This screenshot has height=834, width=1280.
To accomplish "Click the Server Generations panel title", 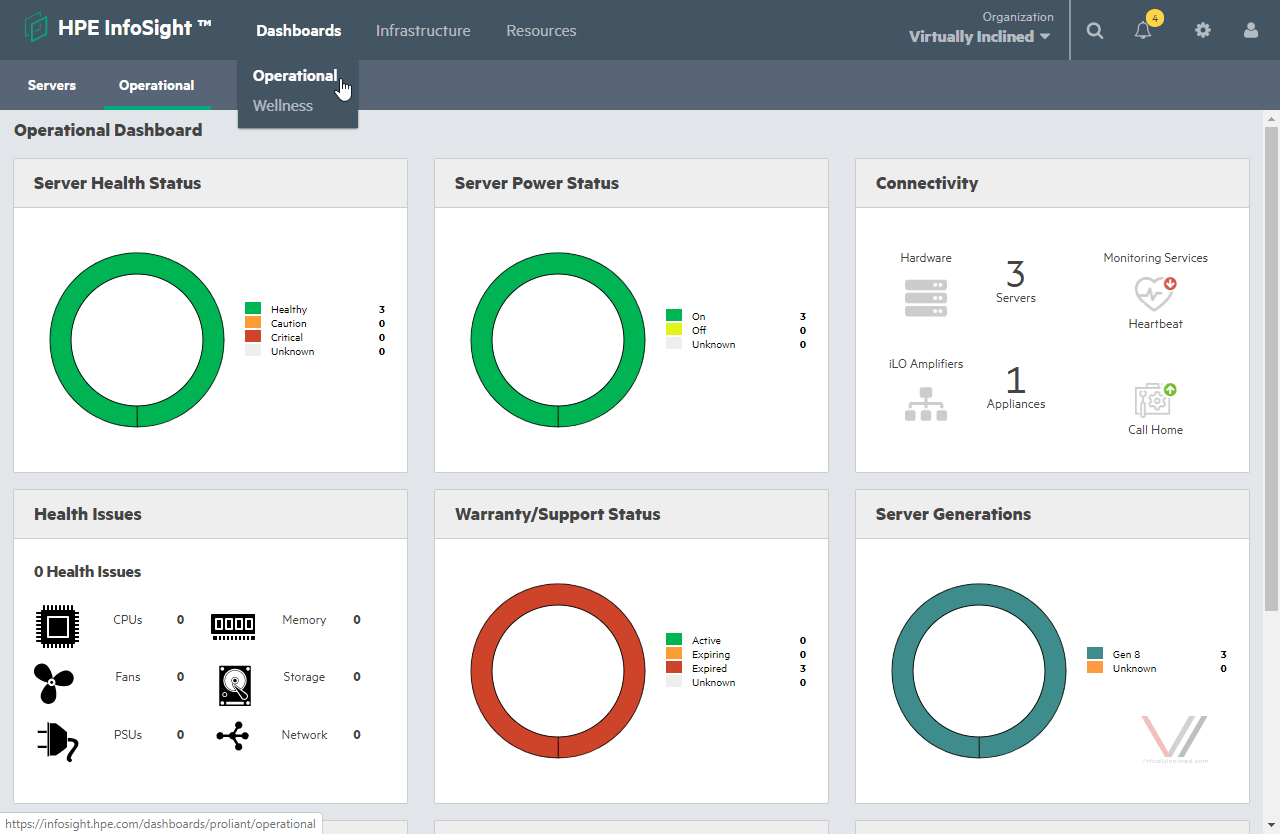I will point(953,514).
